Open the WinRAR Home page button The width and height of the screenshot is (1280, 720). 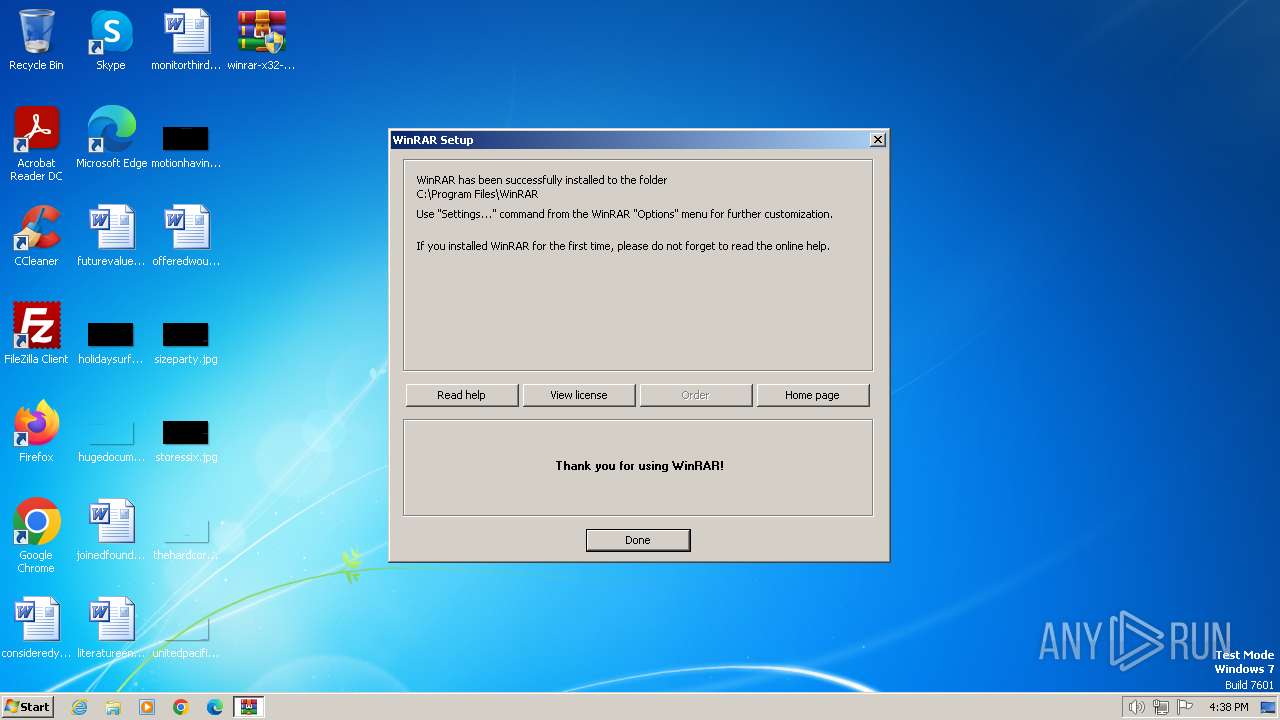(x=813, y=395)
